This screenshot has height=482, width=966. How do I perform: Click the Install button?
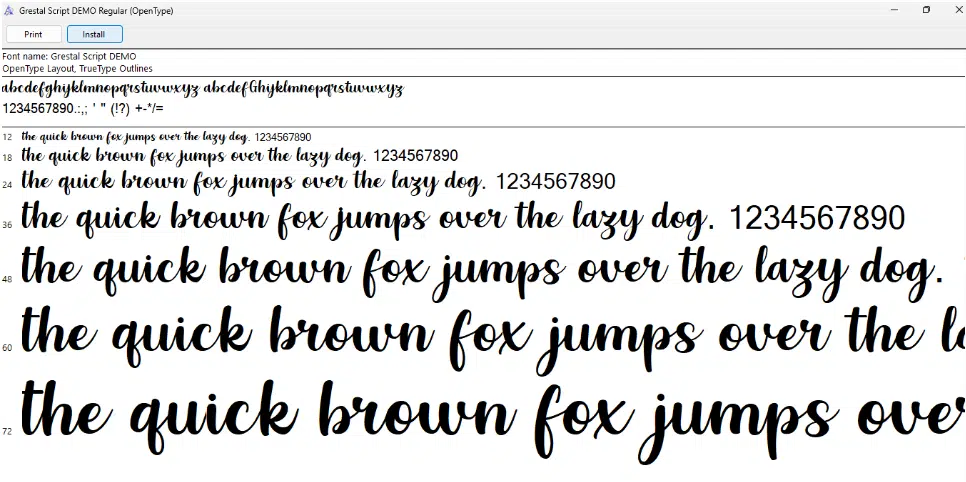(x=95, y=35)
